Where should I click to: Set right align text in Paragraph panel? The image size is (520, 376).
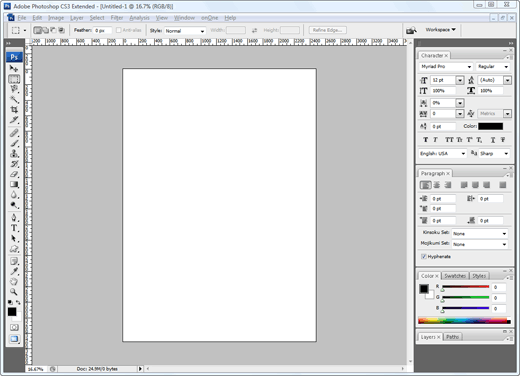[448, 185]
